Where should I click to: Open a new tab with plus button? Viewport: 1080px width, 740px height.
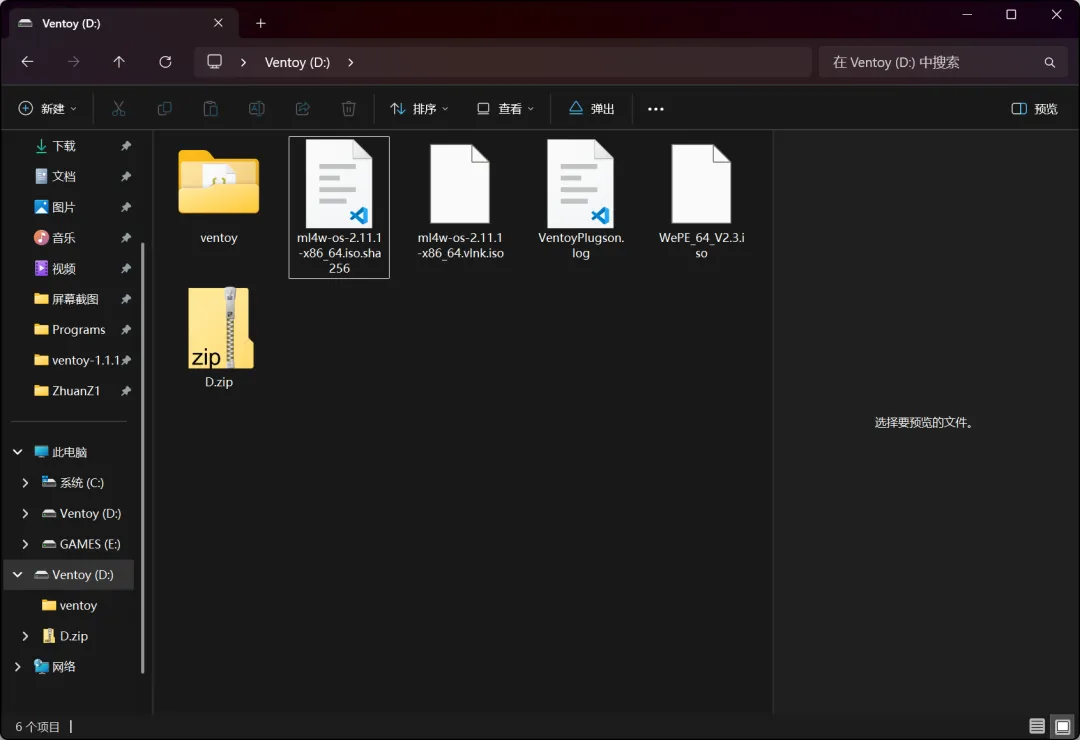click(260, 23)
